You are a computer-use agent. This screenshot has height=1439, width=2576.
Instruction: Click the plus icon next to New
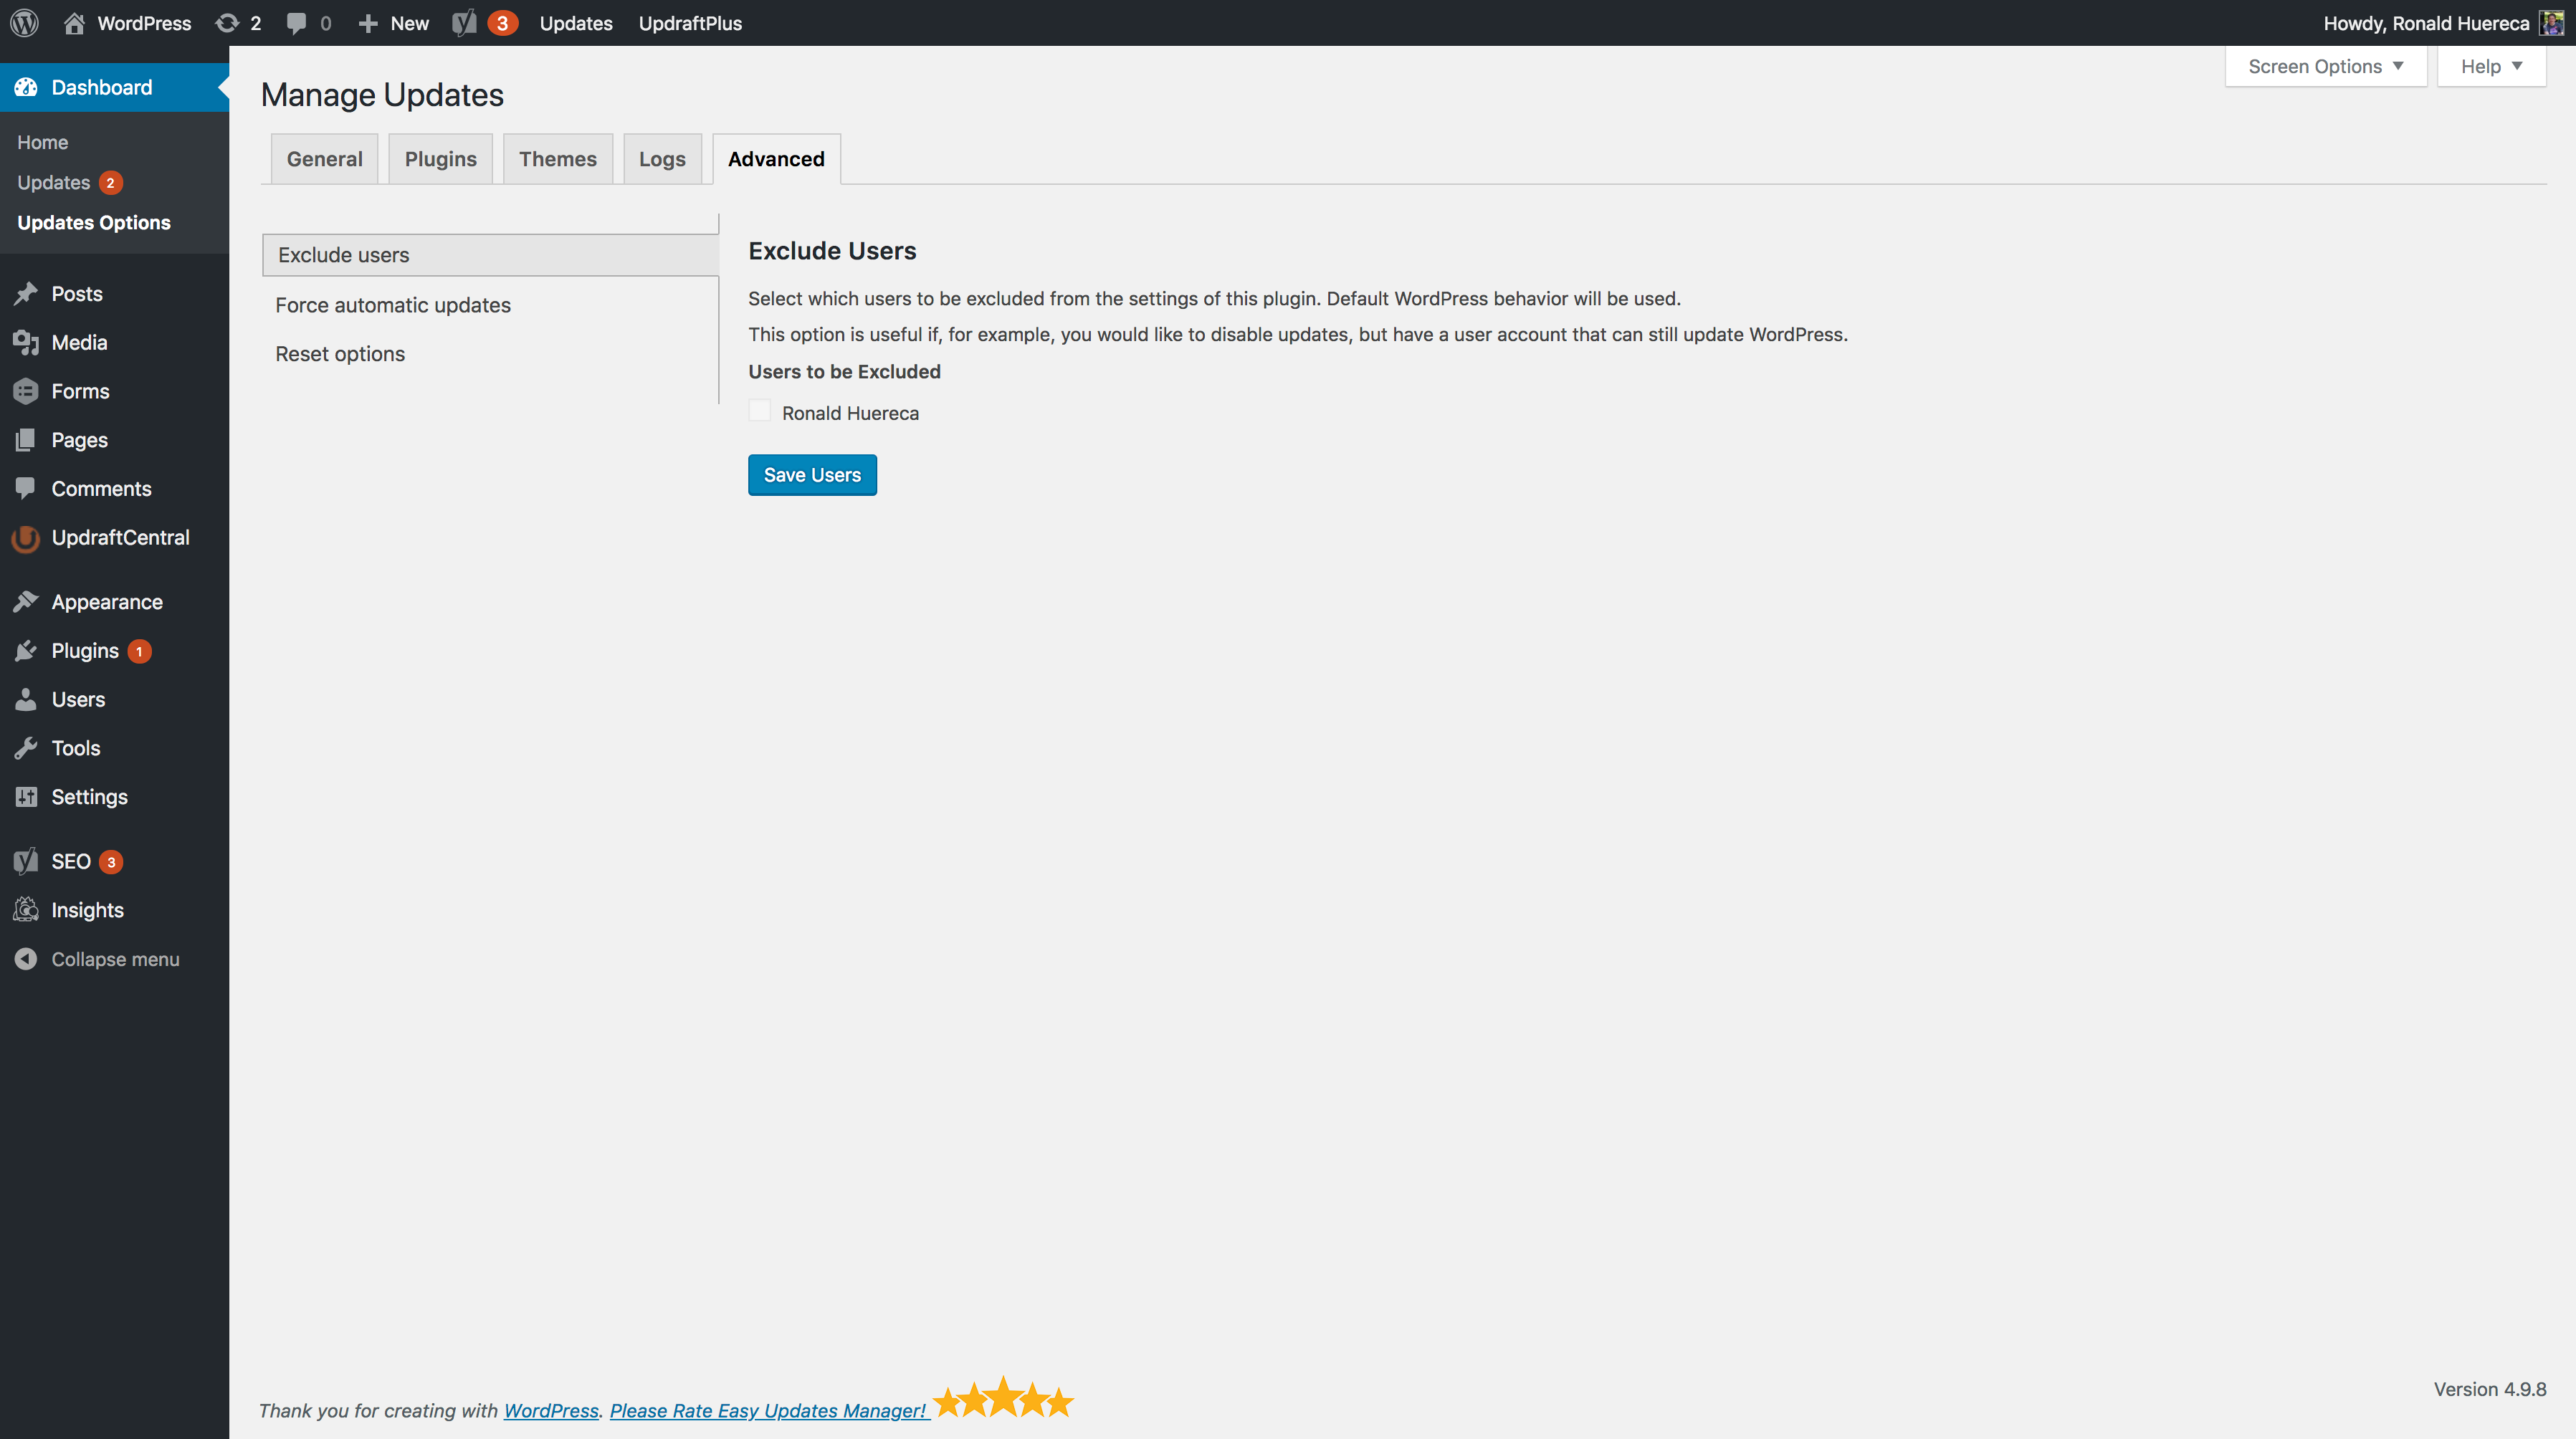[367, 23]
